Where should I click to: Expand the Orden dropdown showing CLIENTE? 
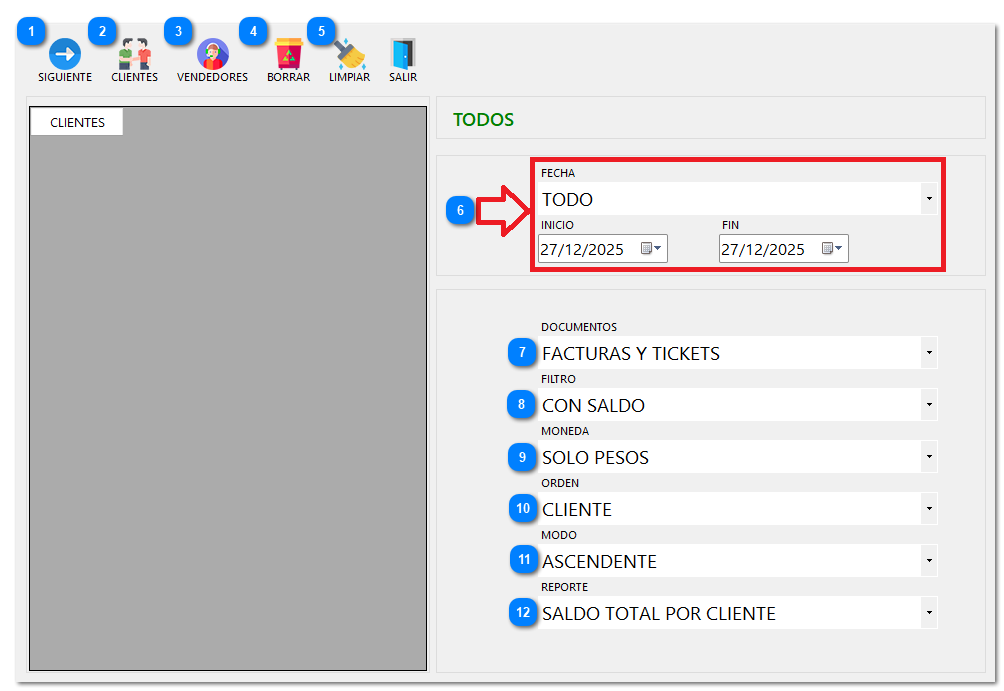click(x=929, y=509)
